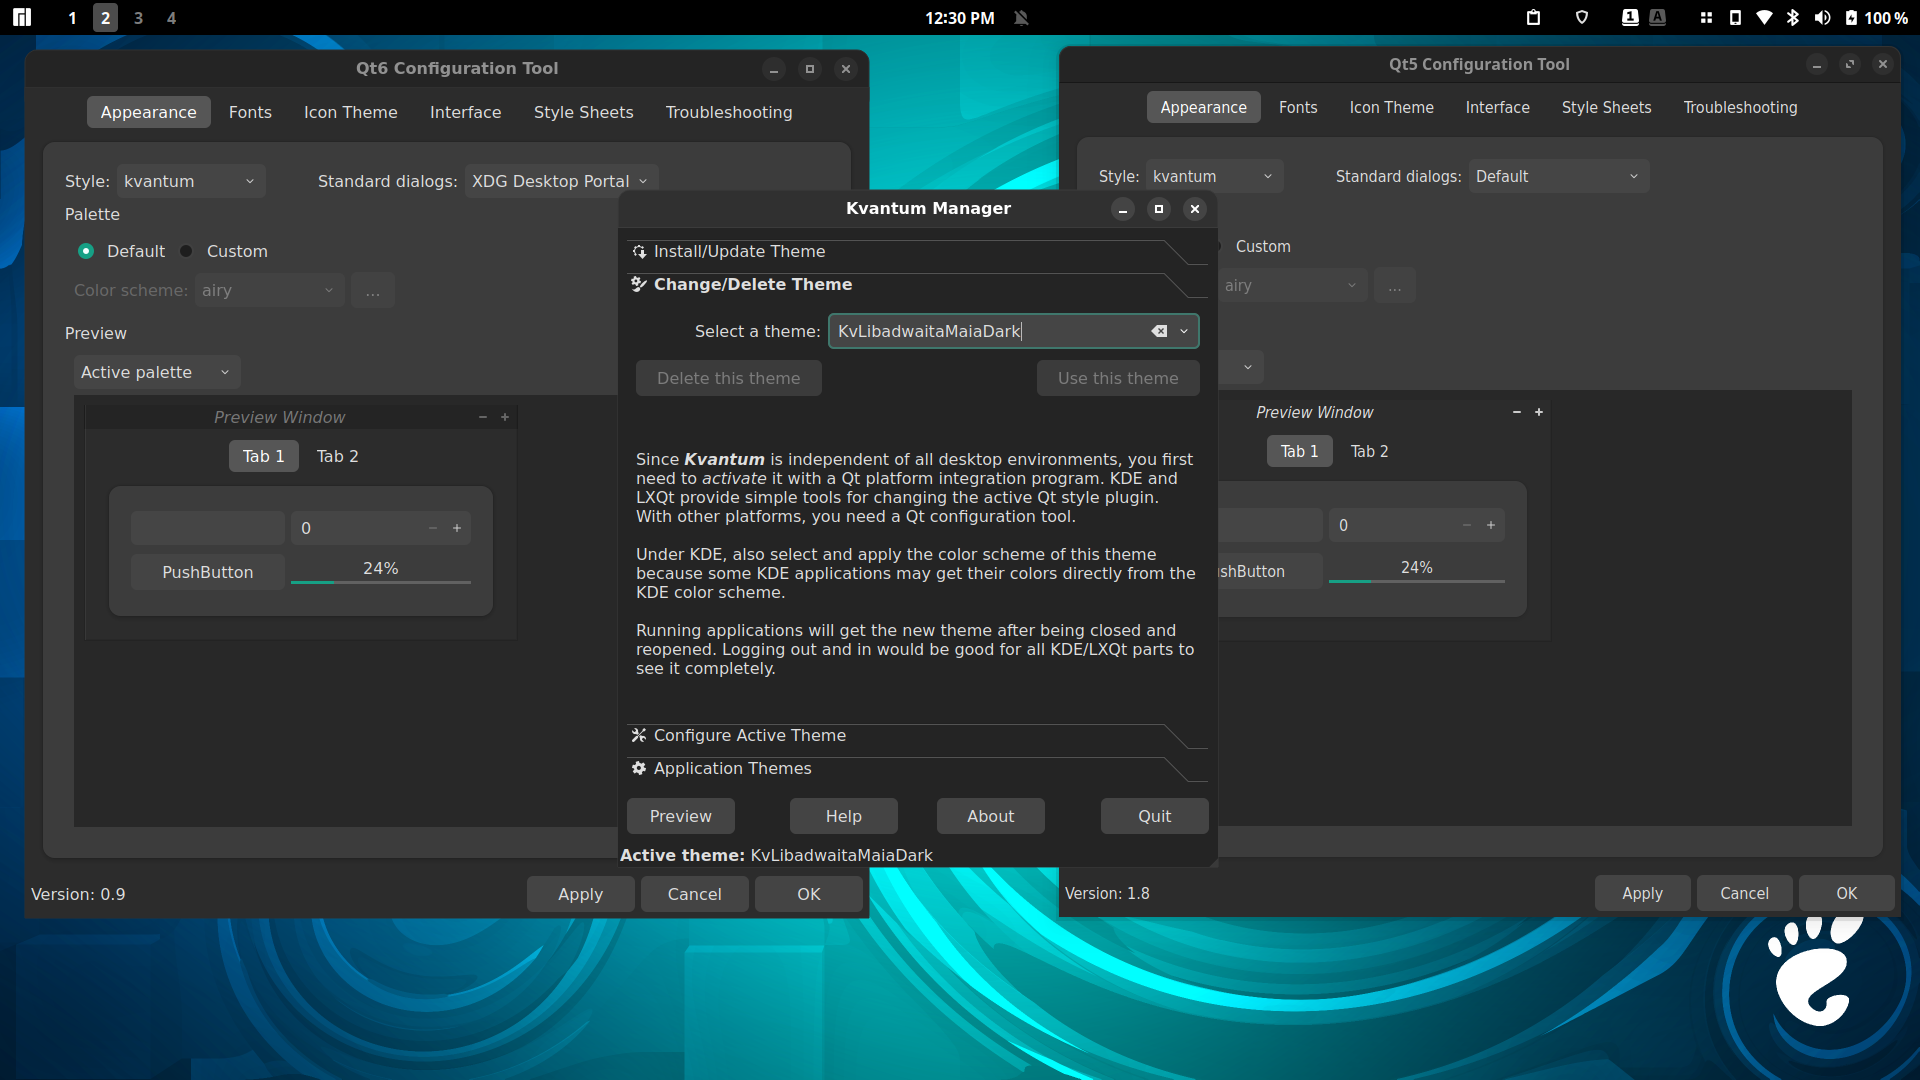
Task: Click PushButton in Qt6 preview
Action: [x=207, y=572]
